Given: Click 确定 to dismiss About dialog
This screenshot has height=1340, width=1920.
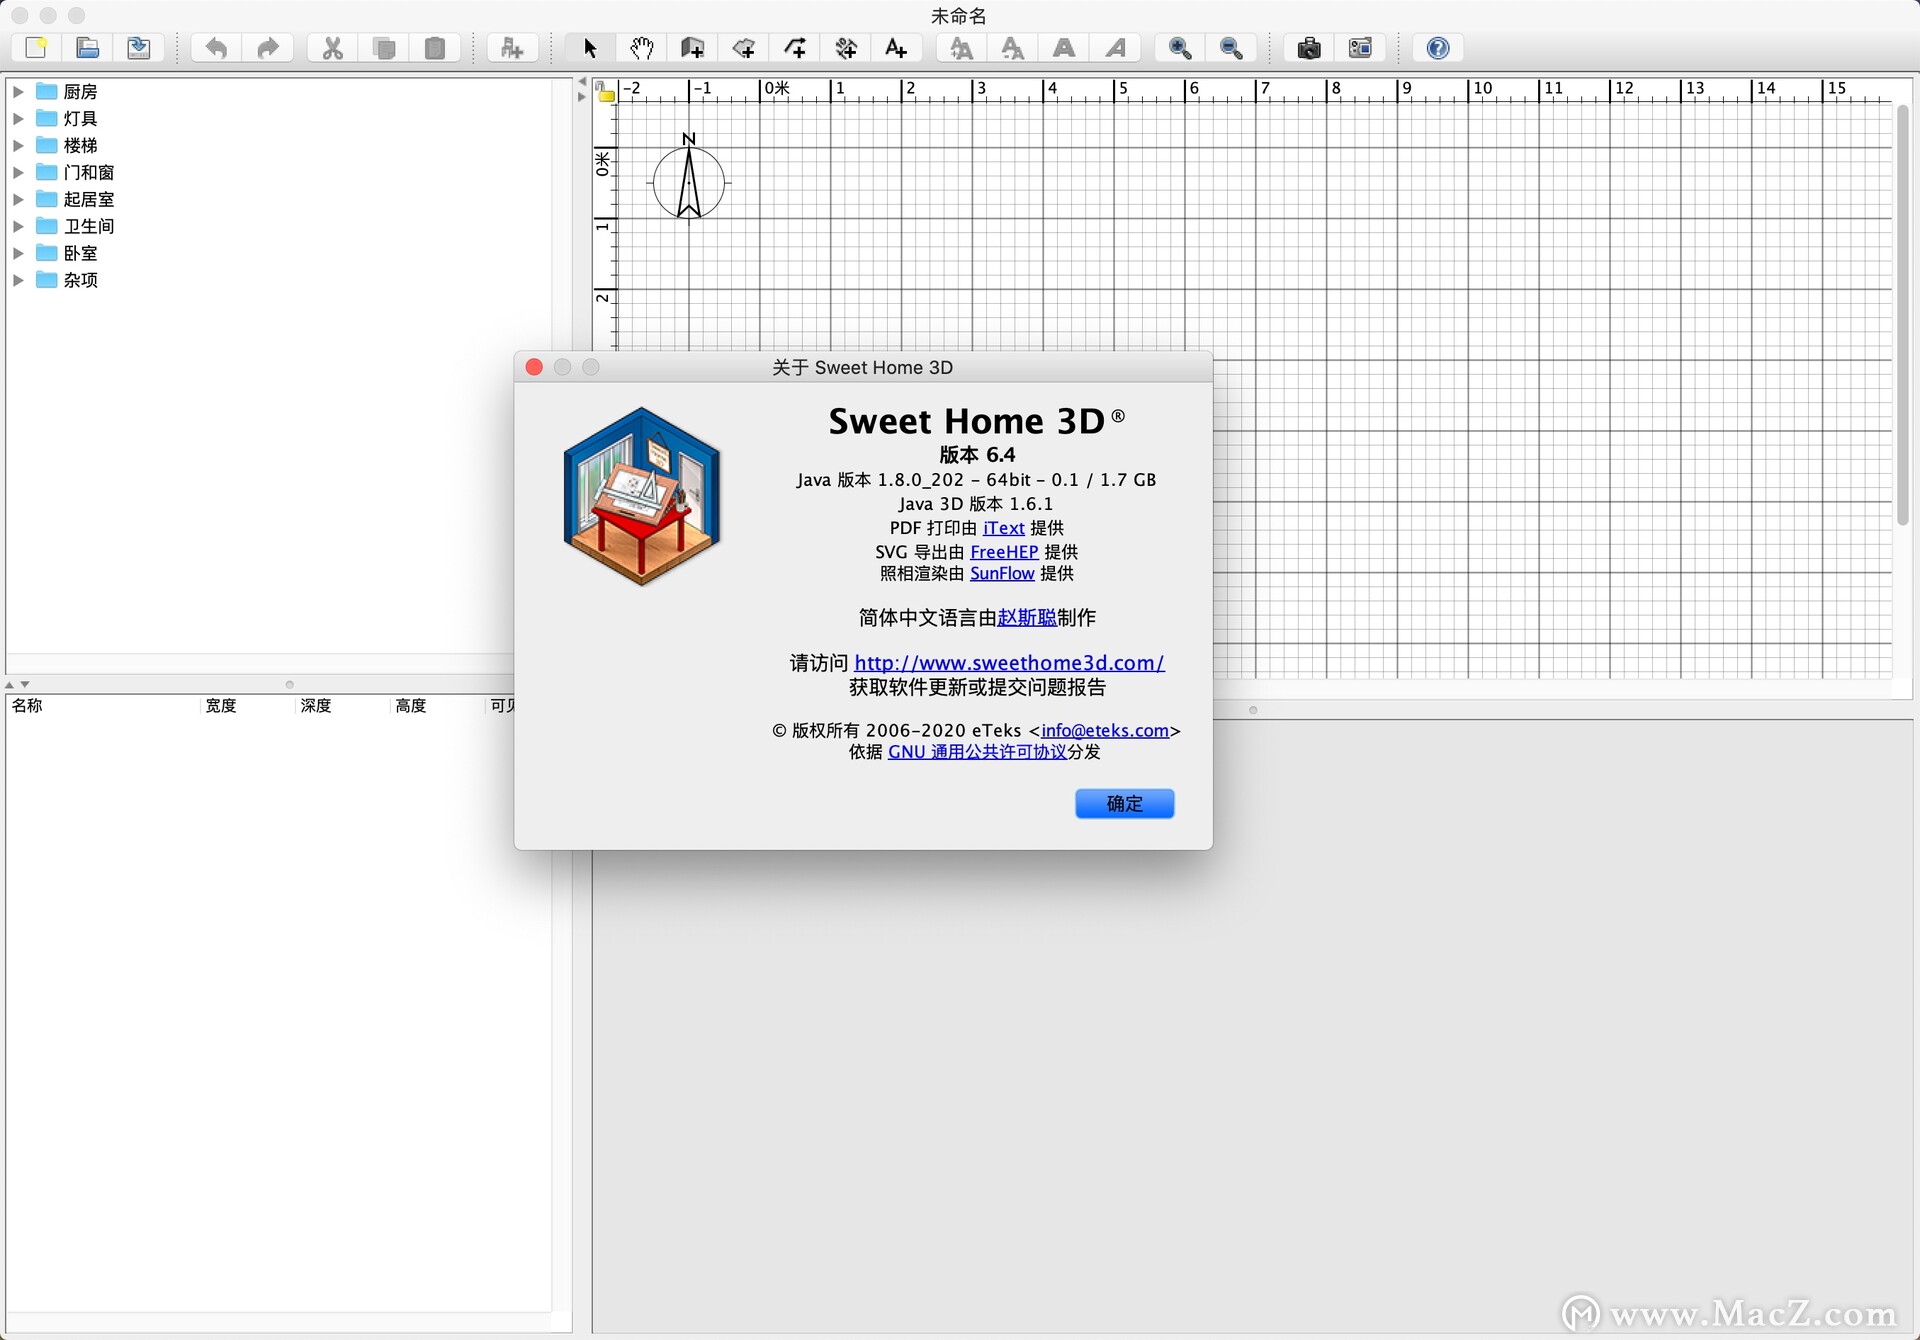Looking at the screenshot, I should [1124, 803].
